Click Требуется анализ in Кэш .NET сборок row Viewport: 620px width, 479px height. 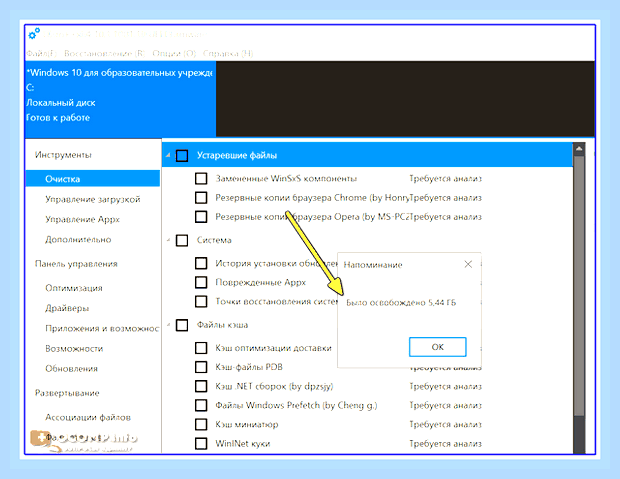click(446, 386)
